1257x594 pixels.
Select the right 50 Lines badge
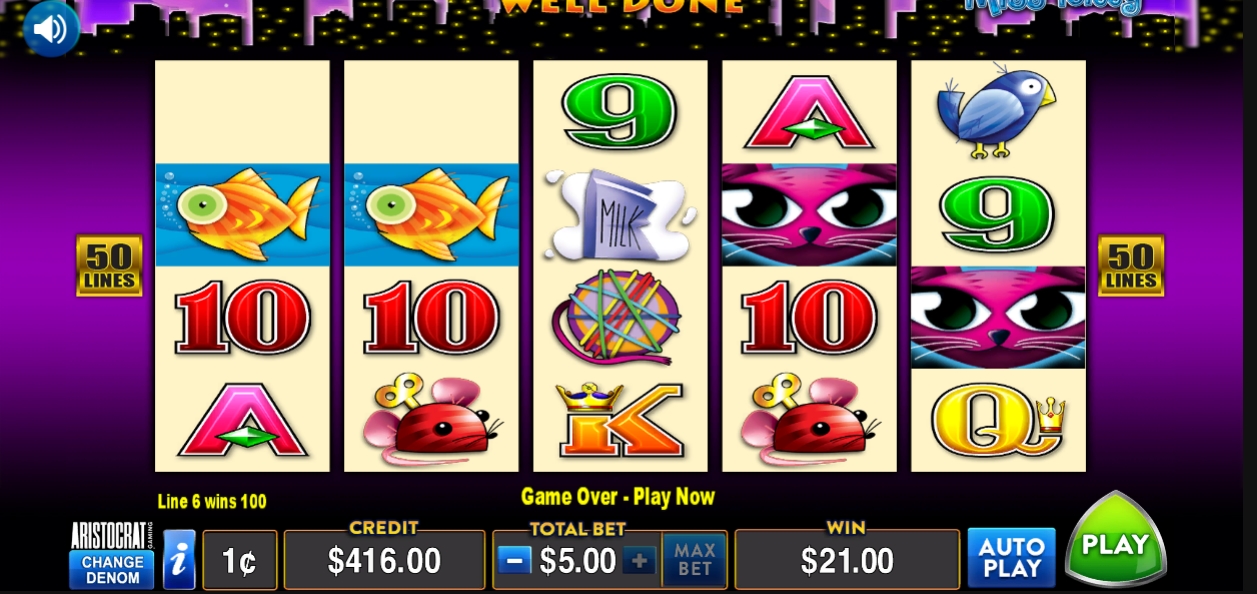coord(1131,266)
